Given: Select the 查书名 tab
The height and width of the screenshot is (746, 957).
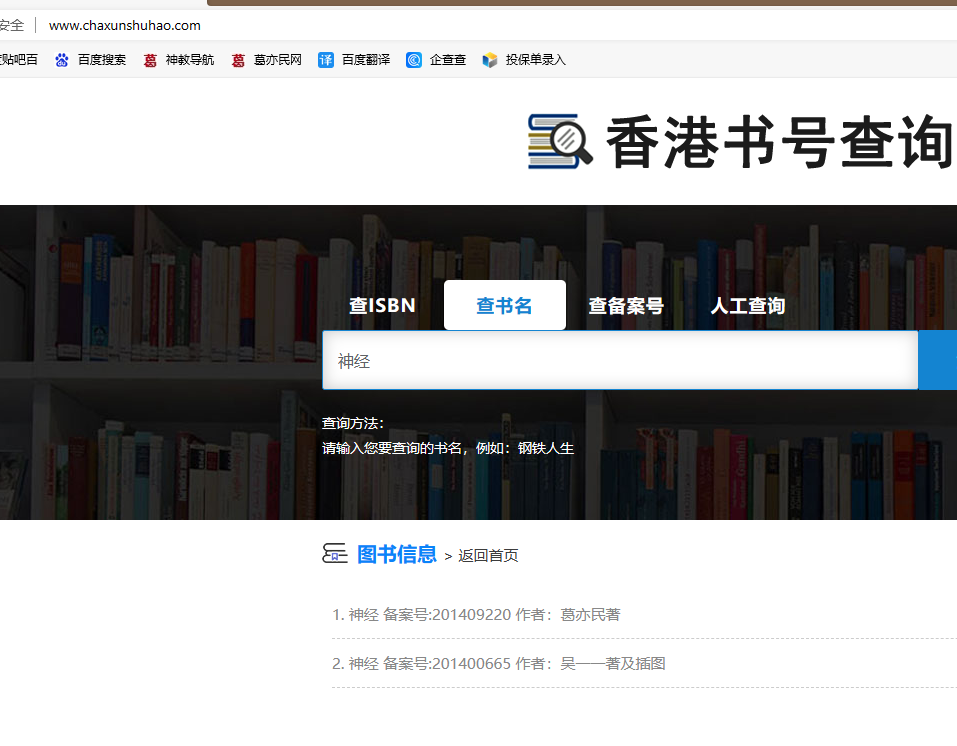Looking at the screenshot, I should coord(504,306).
